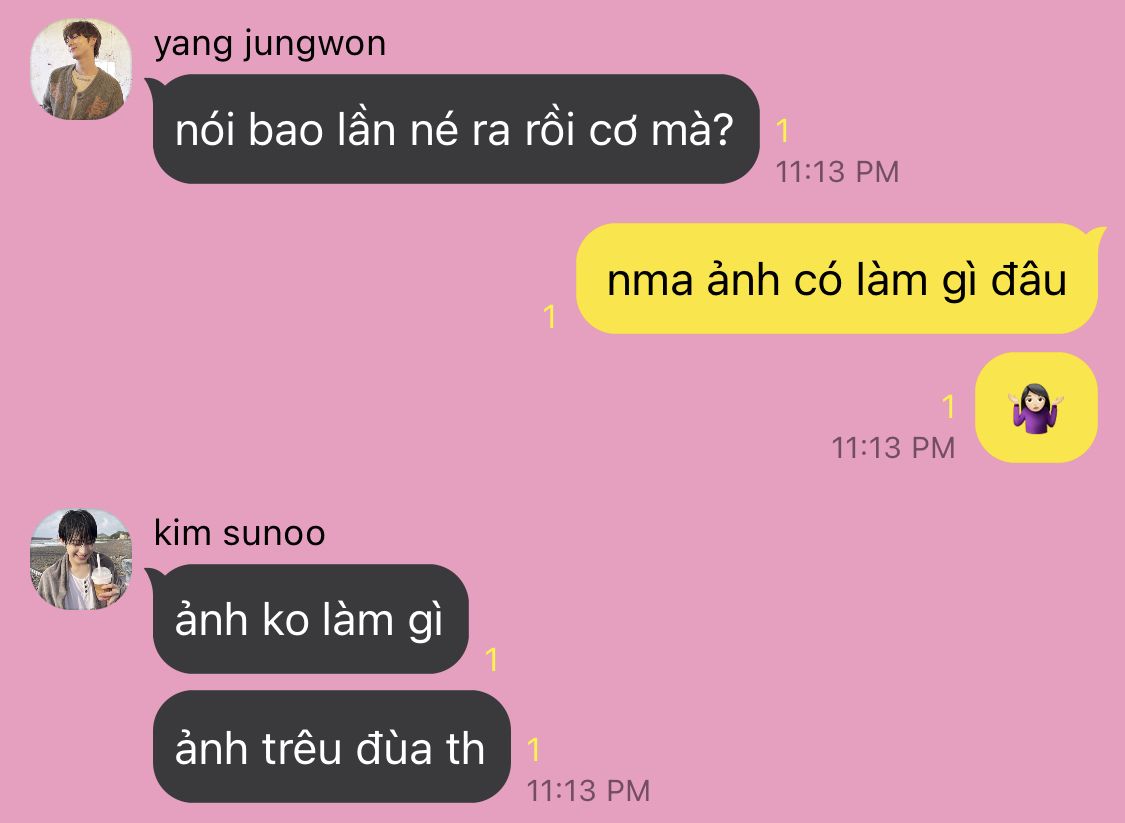
Task: Open yang jungwon's profile picture
Action: tap(81, 69)
